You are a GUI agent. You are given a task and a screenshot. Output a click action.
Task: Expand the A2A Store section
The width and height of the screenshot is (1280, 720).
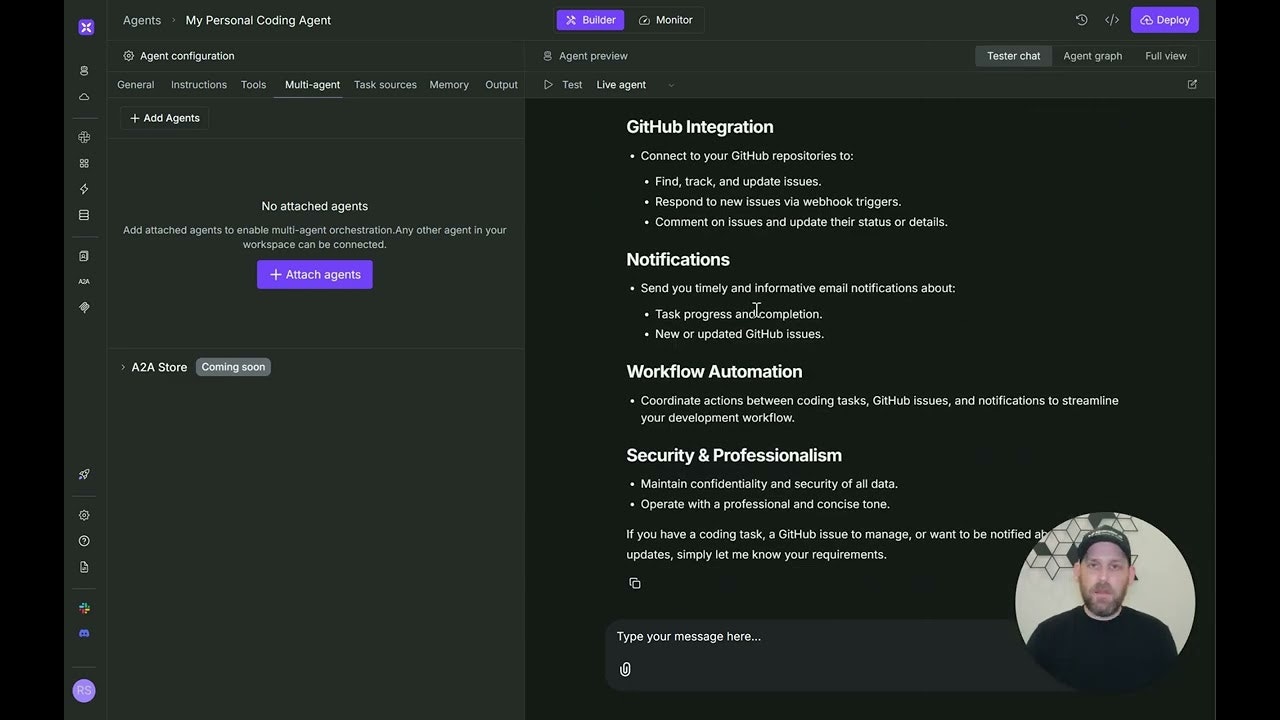point(123,367)
